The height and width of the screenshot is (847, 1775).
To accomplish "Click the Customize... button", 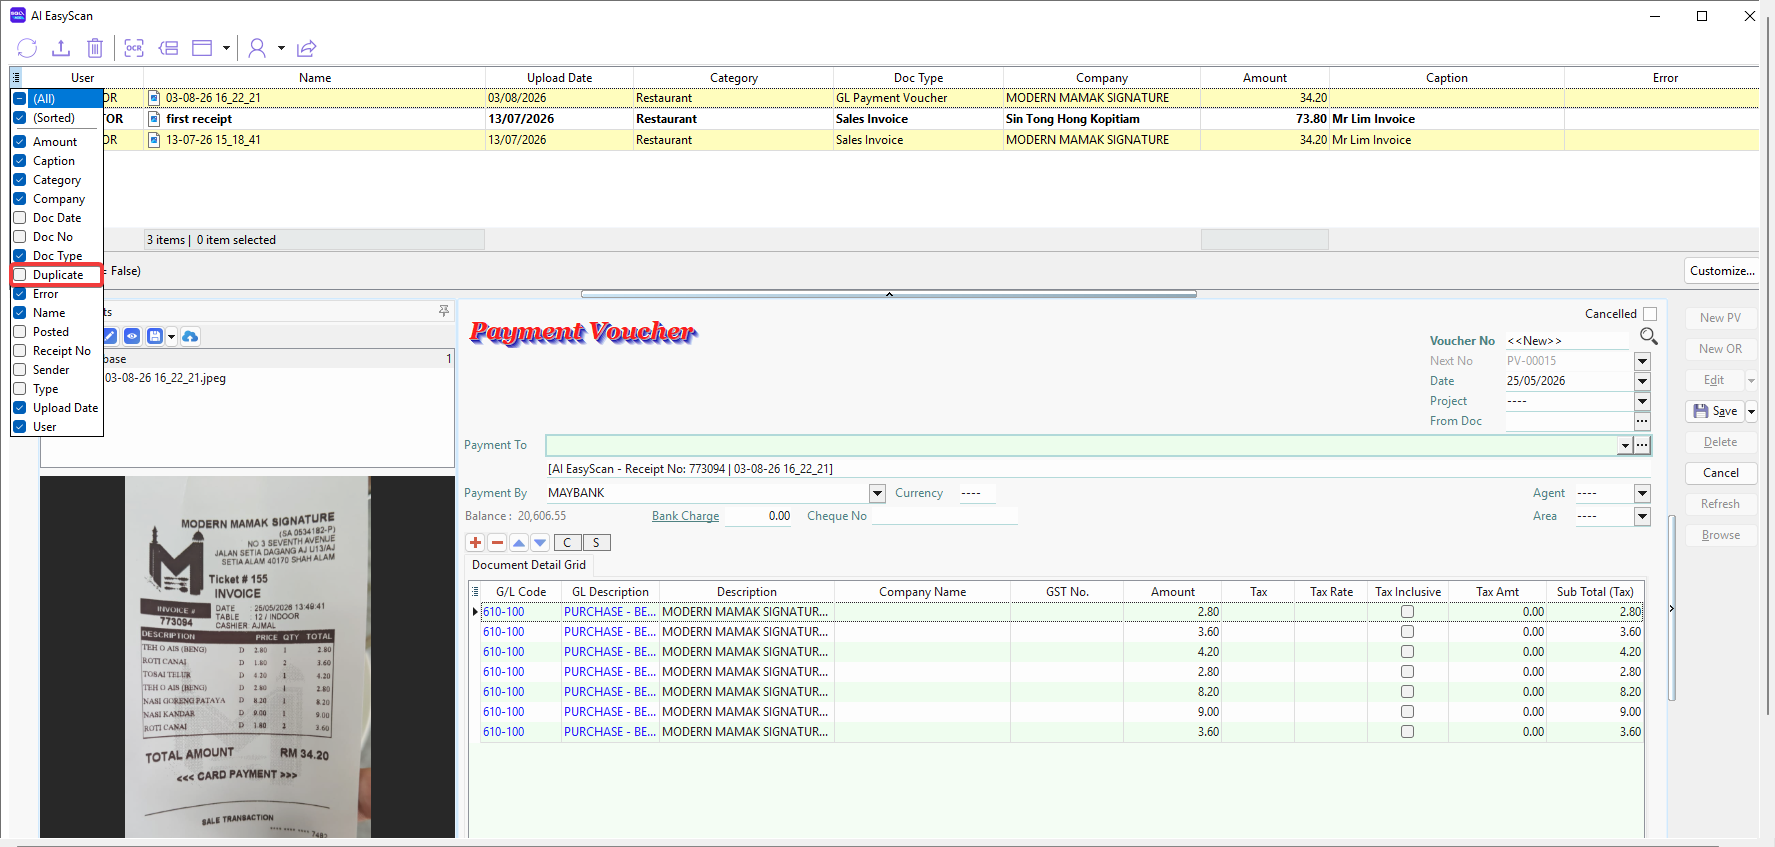I will (1722, 271).
